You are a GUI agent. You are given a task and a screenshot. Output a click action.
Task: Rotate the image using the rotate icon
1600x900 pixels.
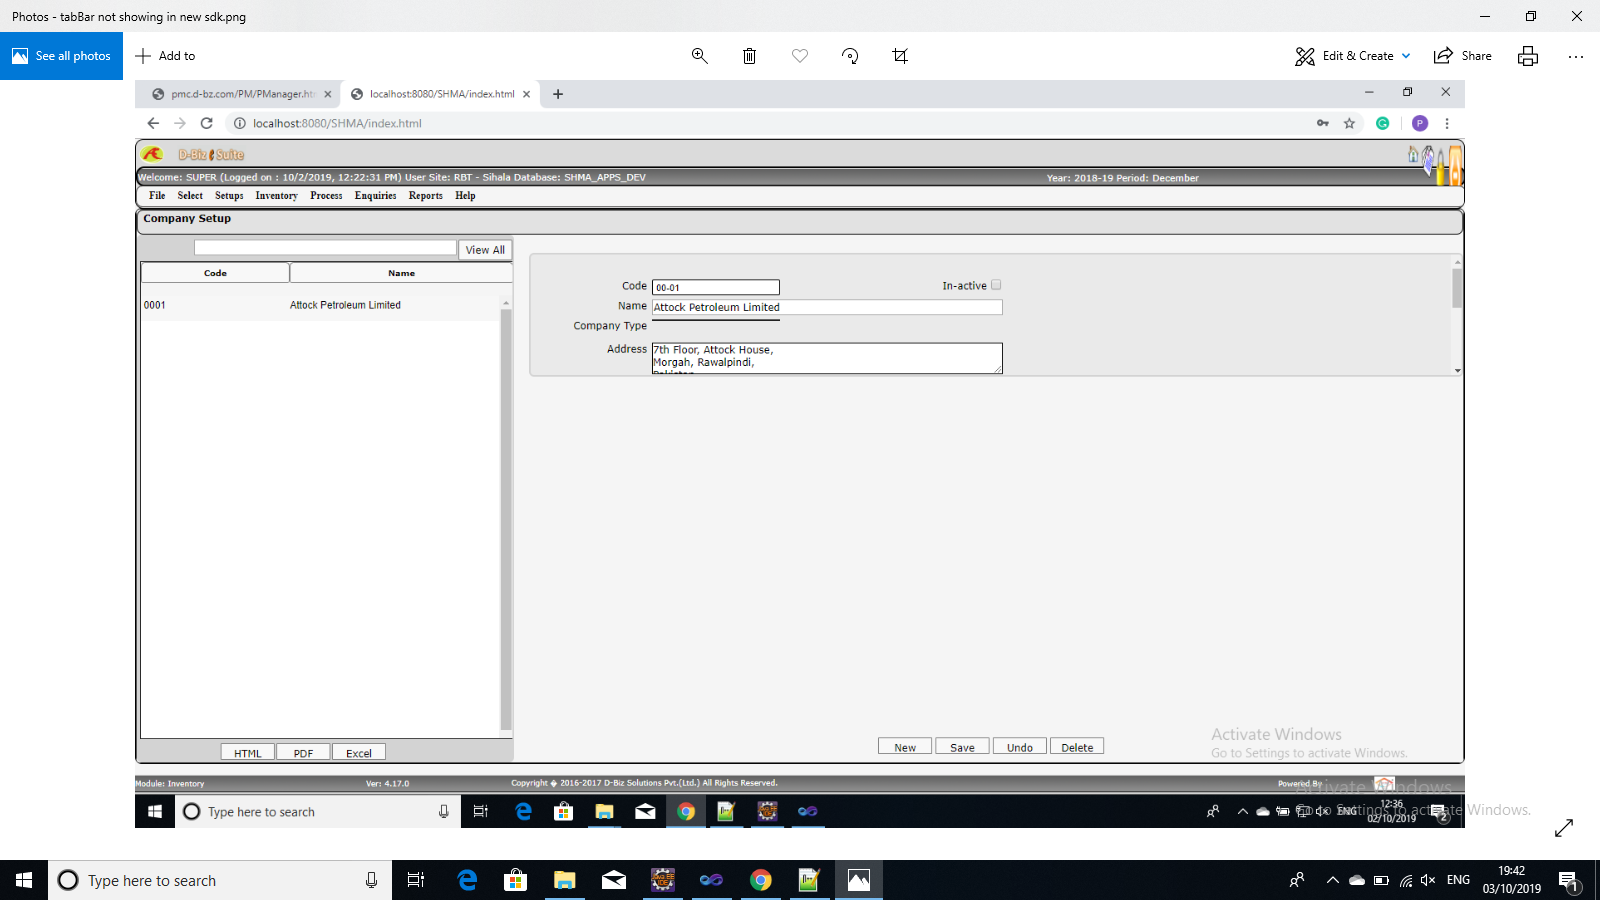pos(849,56)
